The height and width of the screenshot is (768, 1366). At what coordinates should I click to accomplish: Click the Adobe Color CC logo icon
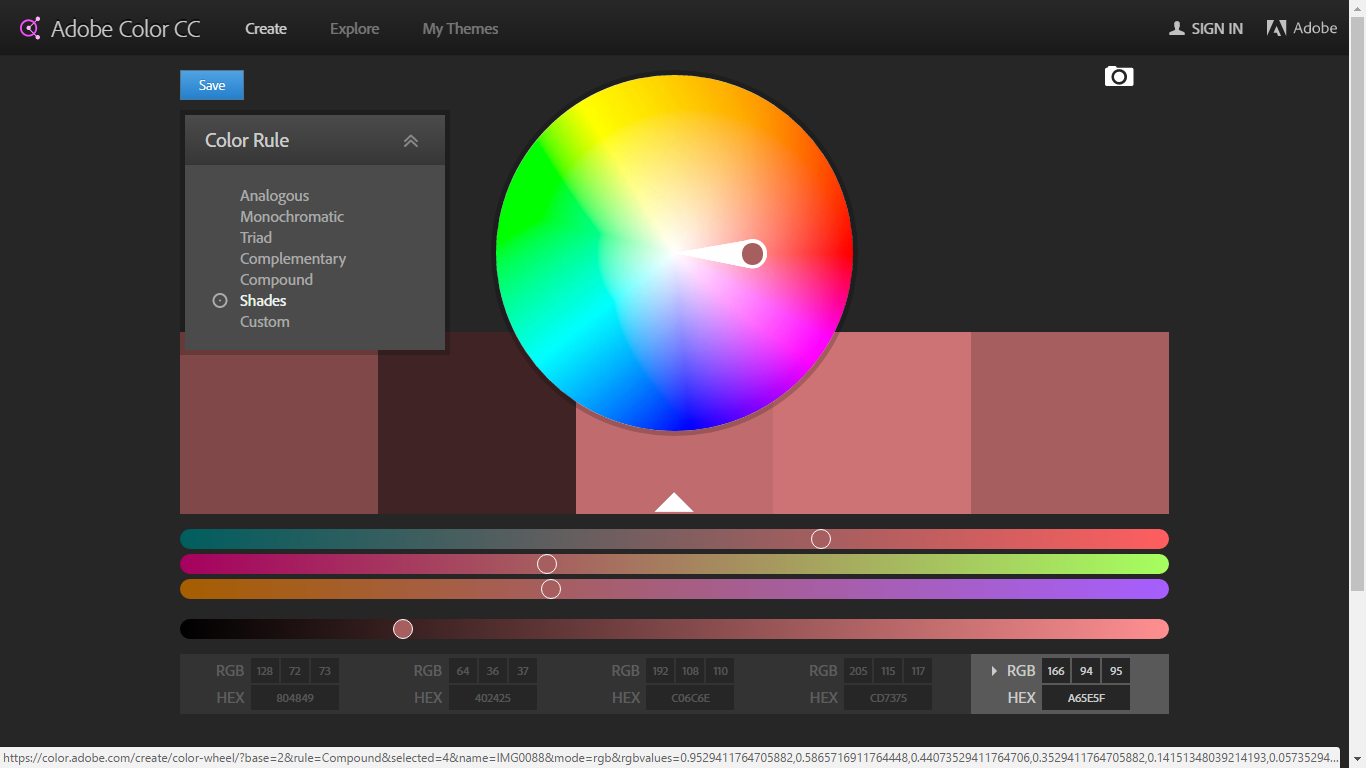pos(30,28)
